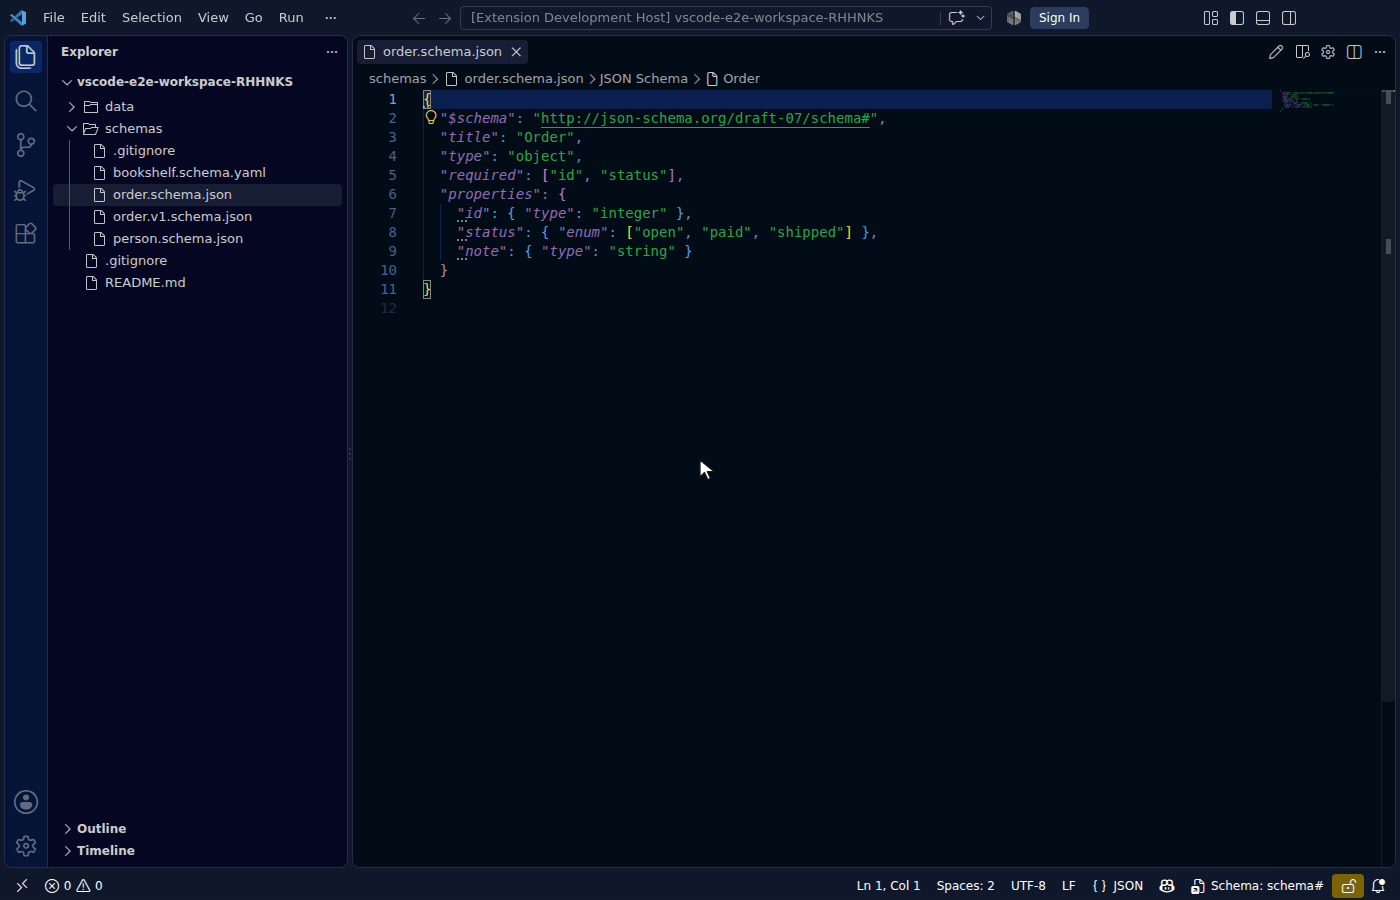Open the Source Control view
This screenshot has height=900, width=1400.
(26, 145)
